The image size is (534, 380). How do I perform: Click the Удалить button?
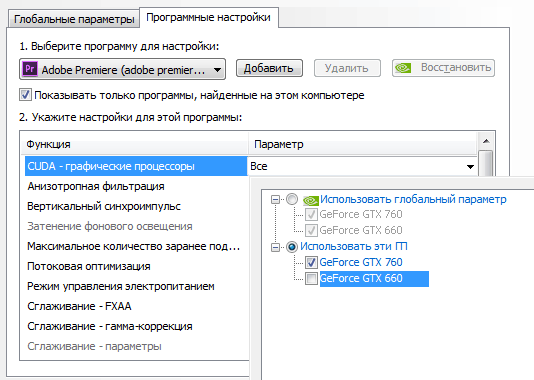point(347,68)
